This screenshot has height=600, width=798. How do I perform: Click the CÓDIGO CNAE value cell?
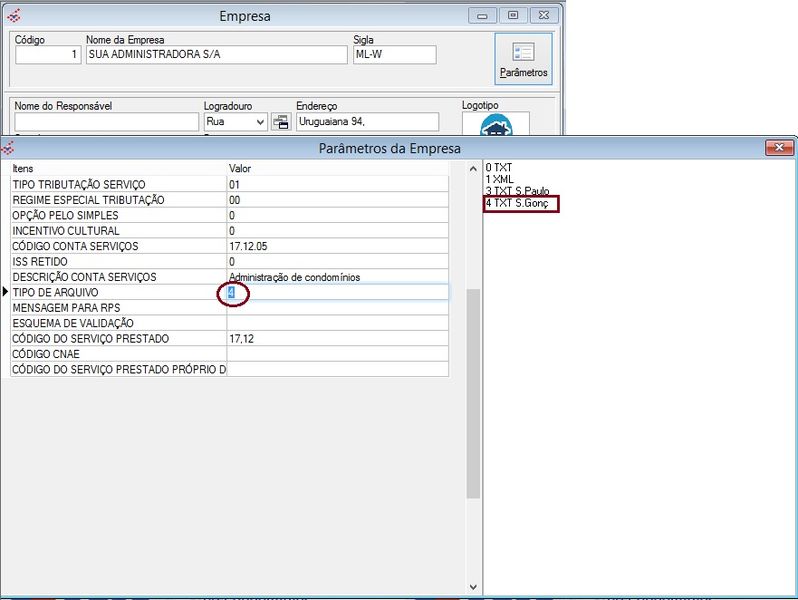tap(337, 354)
